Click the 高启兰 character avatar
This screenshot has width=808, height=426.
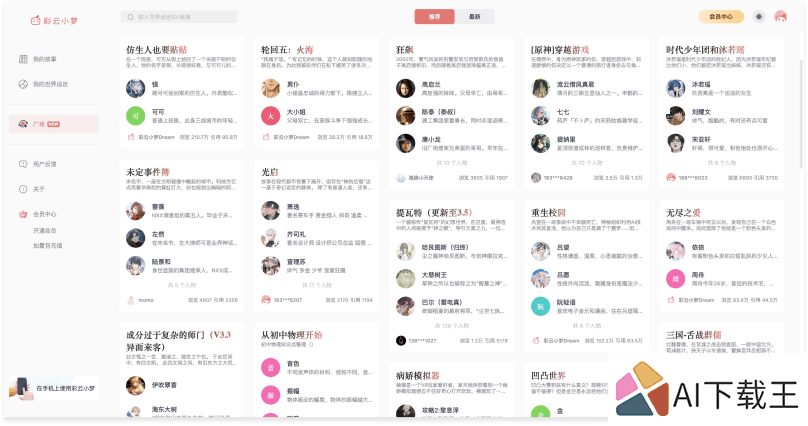point(406,88)
